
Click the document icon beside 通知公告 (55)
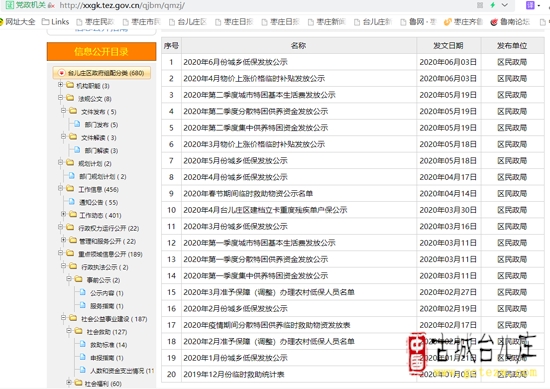(72, 202)
